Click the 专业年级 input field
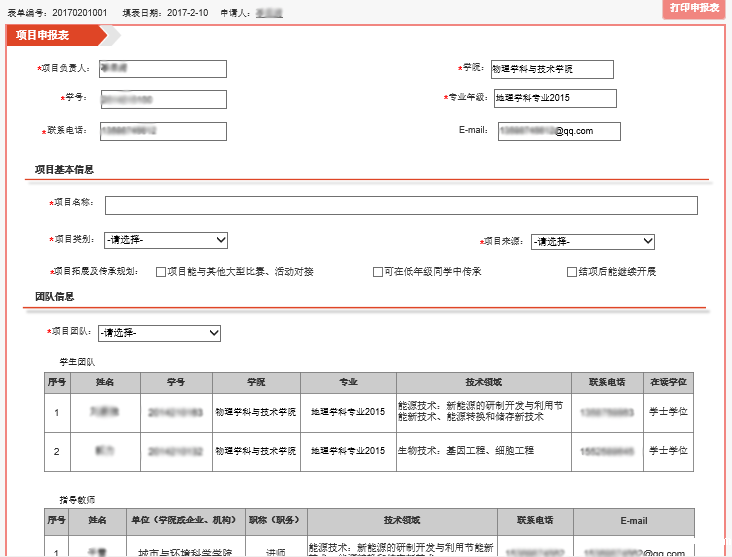 552,98
